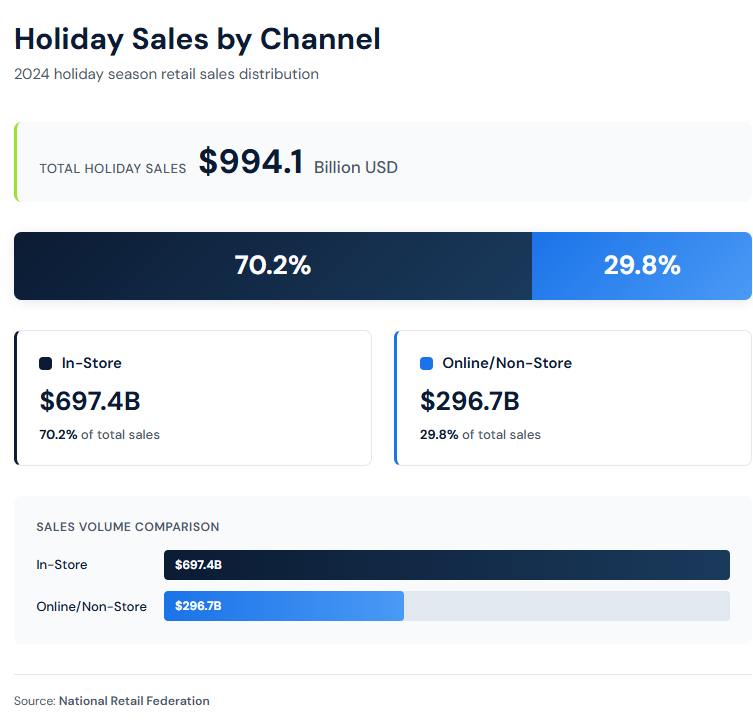Click the TOTAL HOLIDAY SALES label
Screen dimensions: 753x724
click(x=113, y=168)
